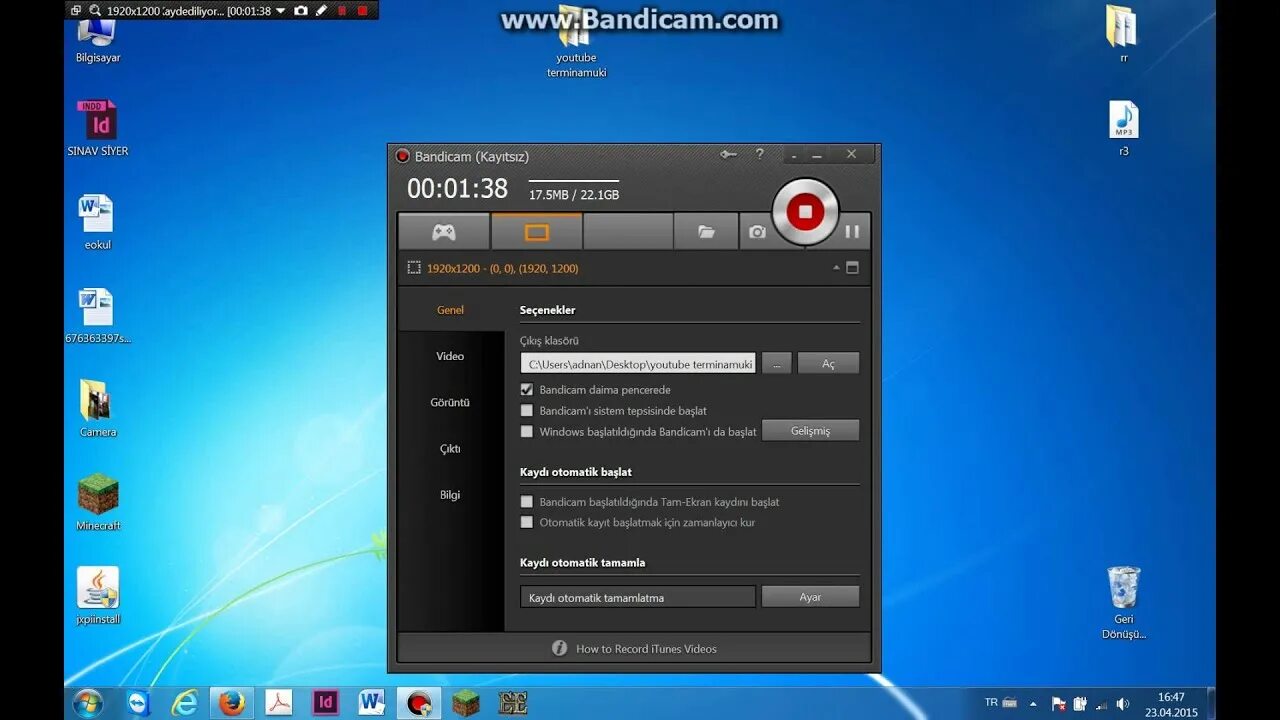Open the Görüntü tab
The width and height of the screenshot is (1280, 720).
pos(450,402)
